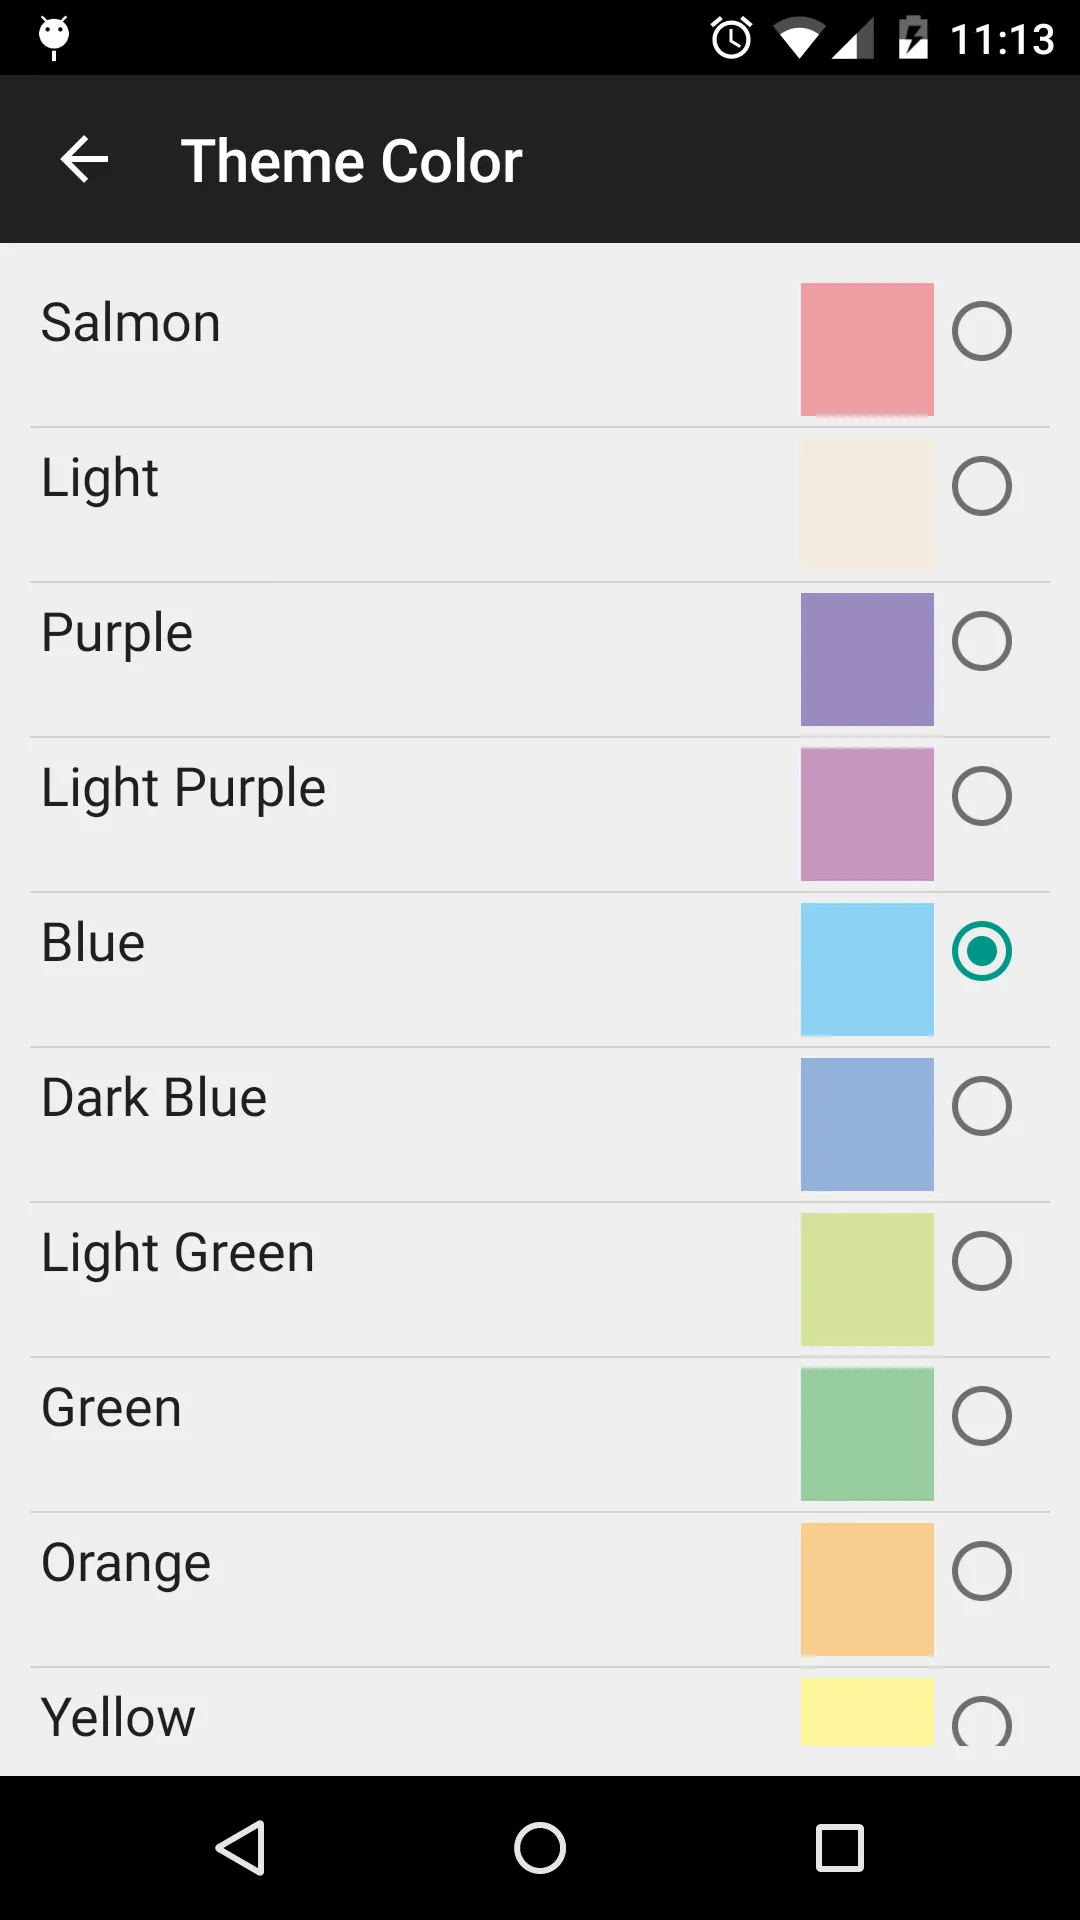Tap the Android back navigation triangle

point(240,1847)
